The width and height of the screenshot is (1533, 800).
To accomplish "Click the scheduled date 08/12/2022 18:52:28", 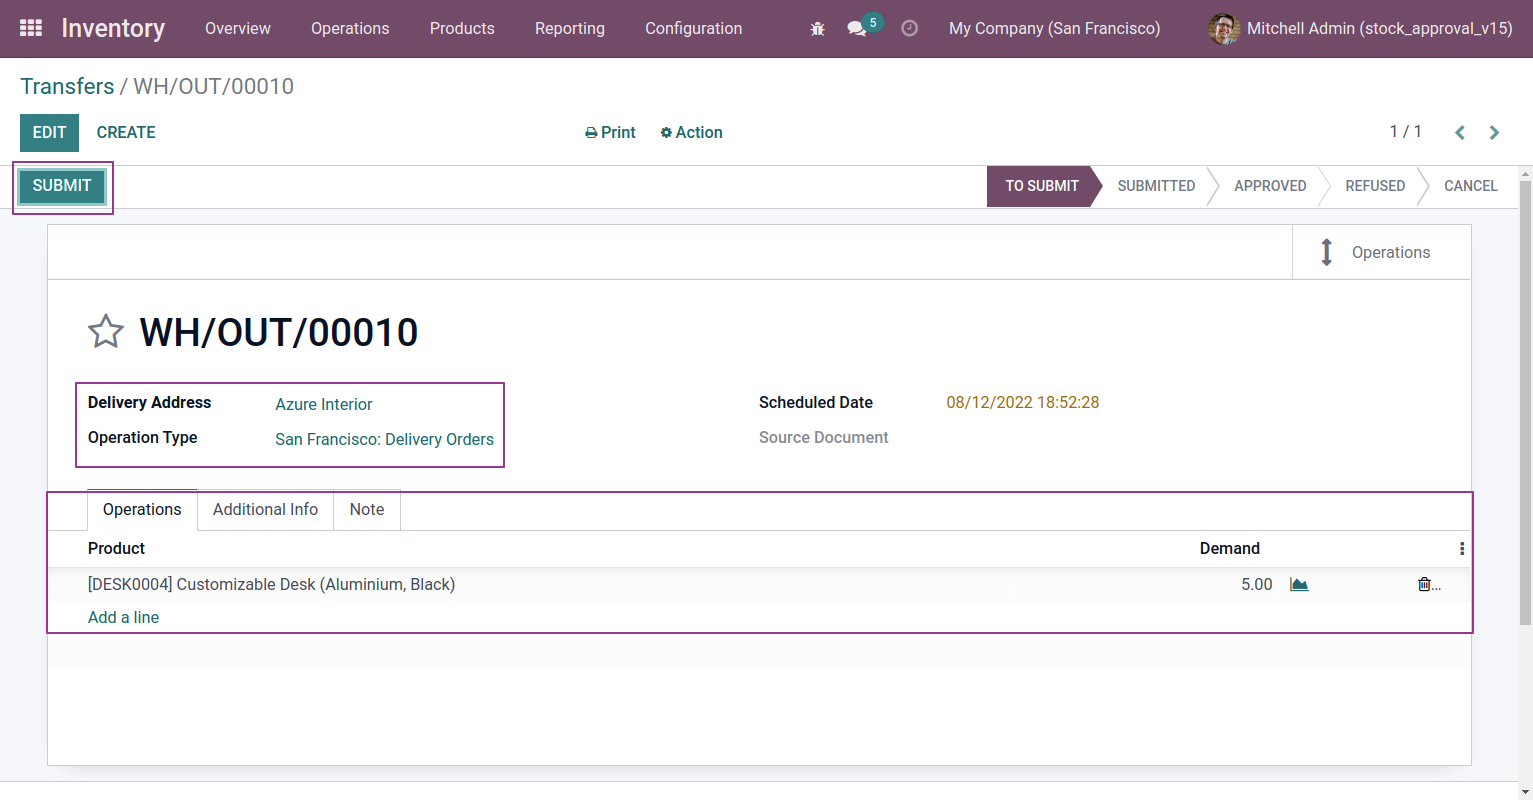I will [1023, 402].
